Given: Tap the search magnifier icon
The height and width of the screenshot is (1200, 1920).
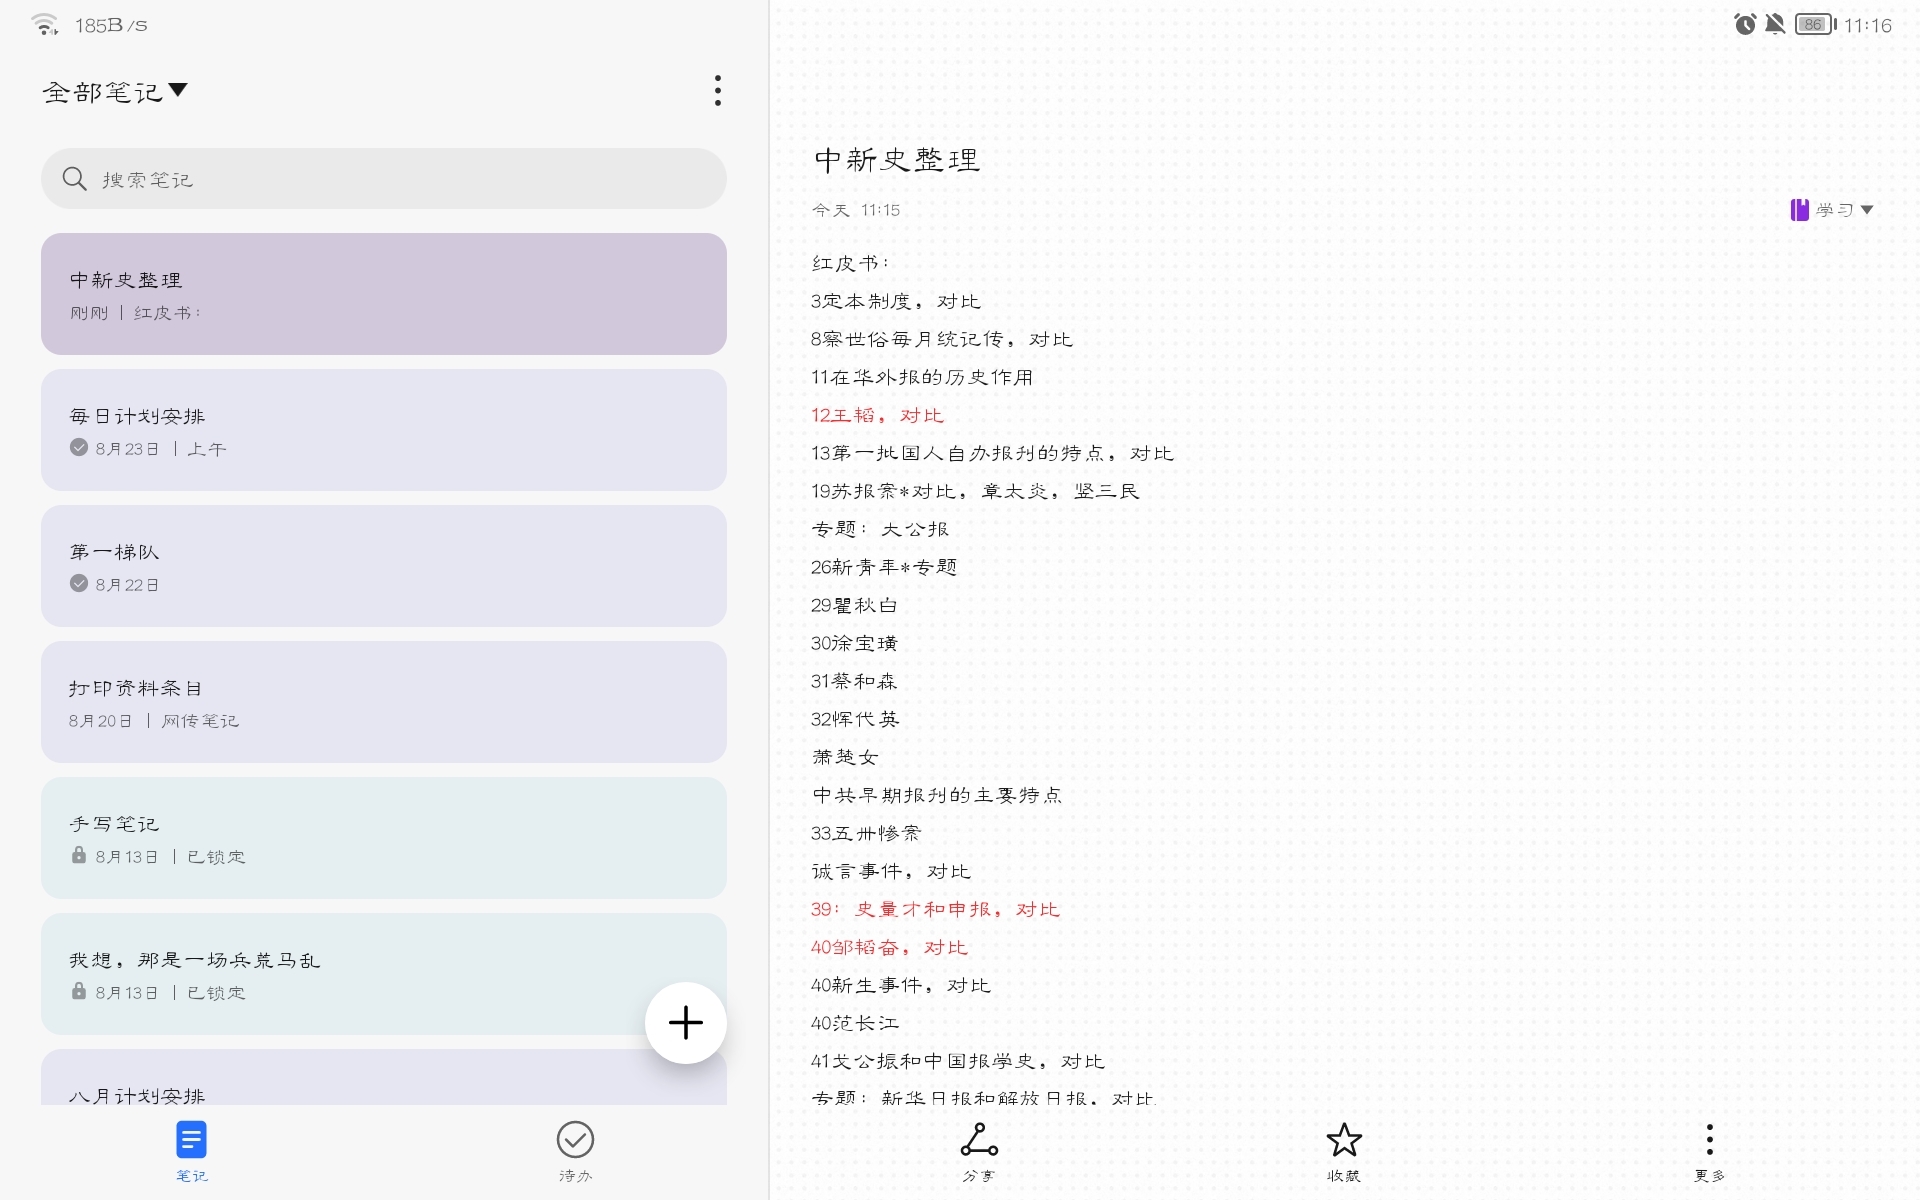Looking at the screenshot, I should (75, 179).
